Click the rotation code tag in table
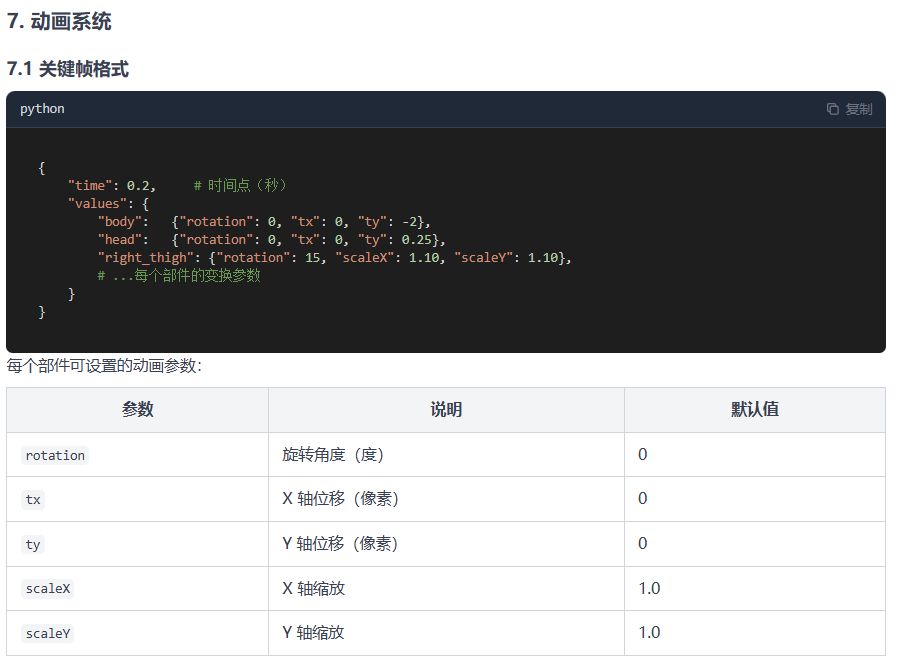902x664 pixels. pos(55,455)
